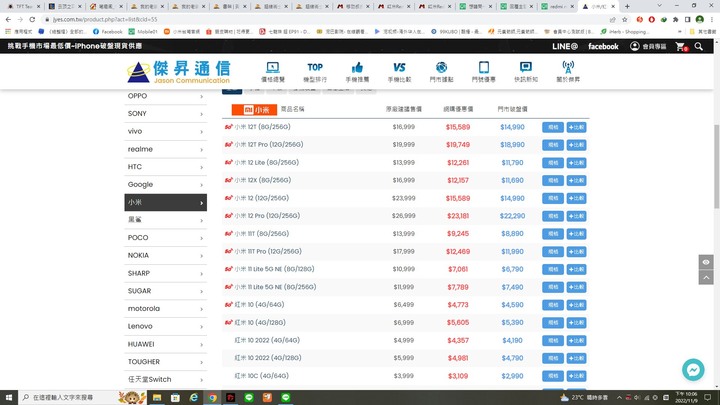Expand the POCO brand category
This screenshot has height=405, width=720.
click(x=165, y=237)
